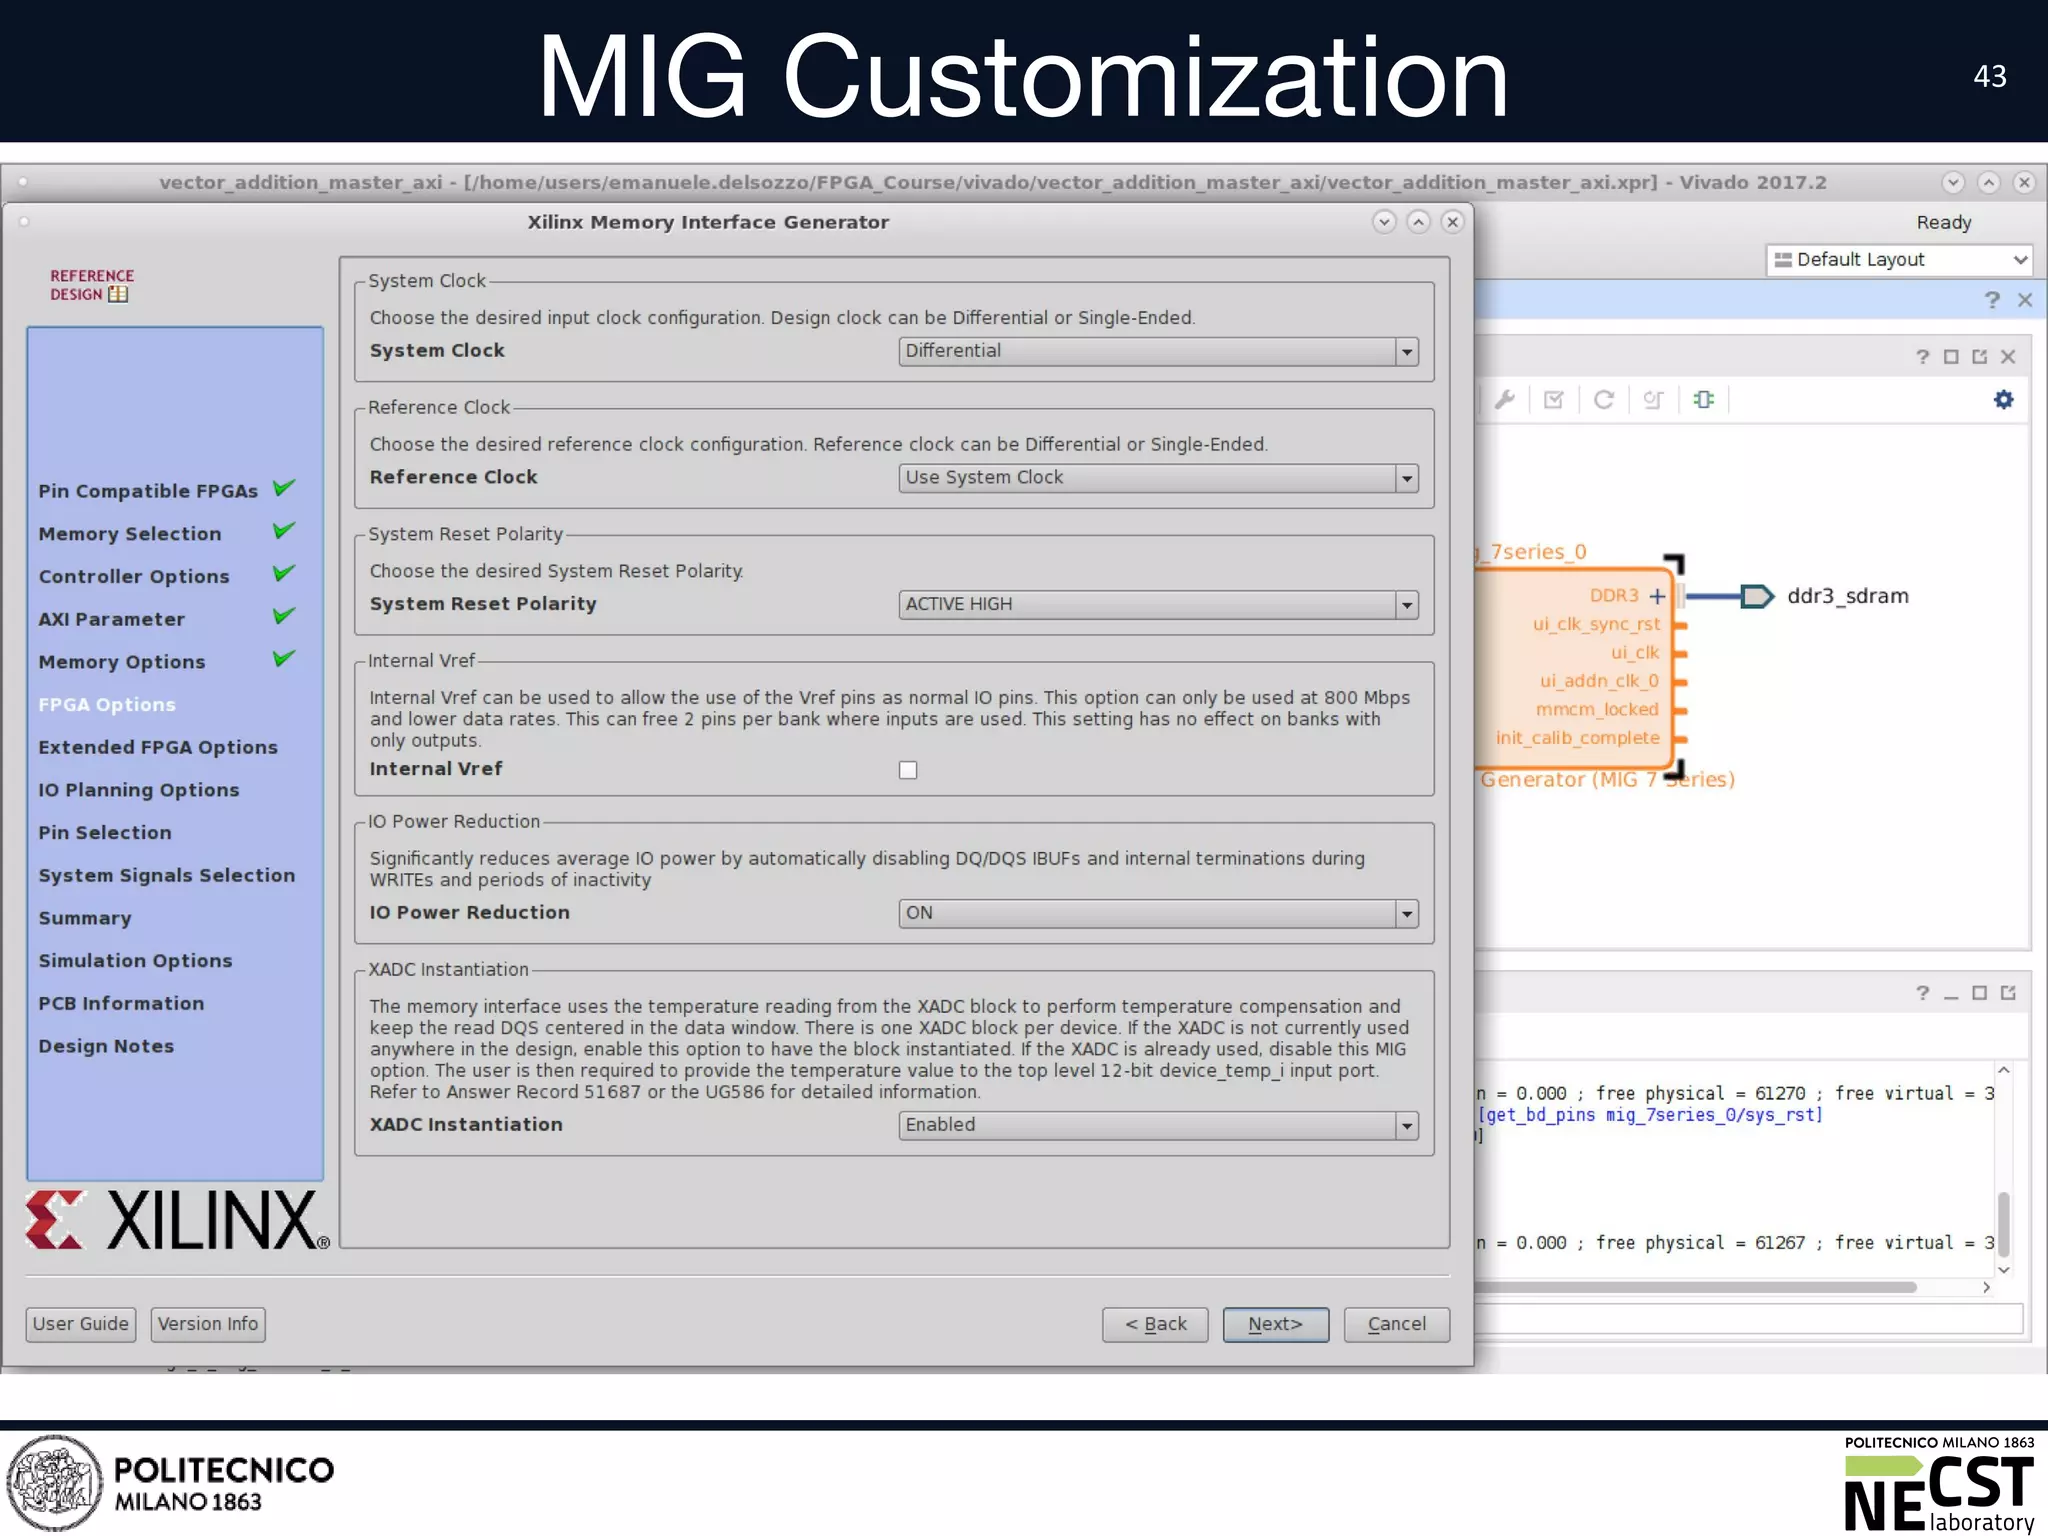Viewport: 2048px width, 1536px height.
Task: Go to Memory Selection step
Action: (x=130, y=534)
